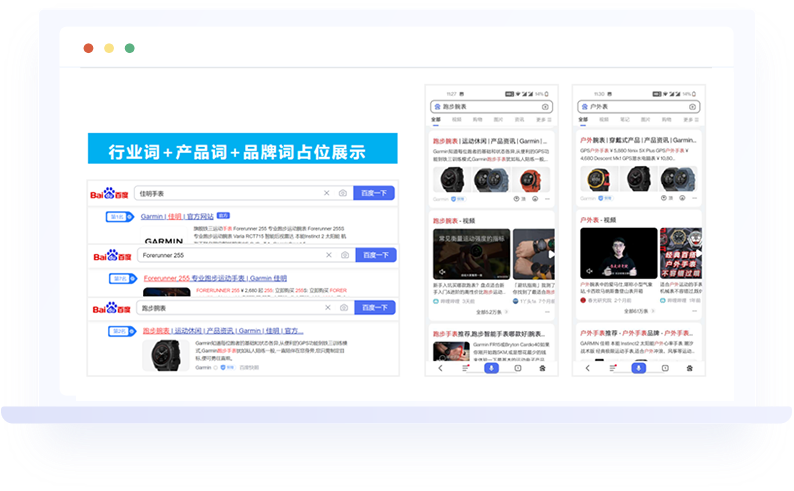Viewport: 794px width, 491px height.
Task: Tap menu list icon in 跑步腕表 phone bottom bar
Action: click(x=466, y=368)
